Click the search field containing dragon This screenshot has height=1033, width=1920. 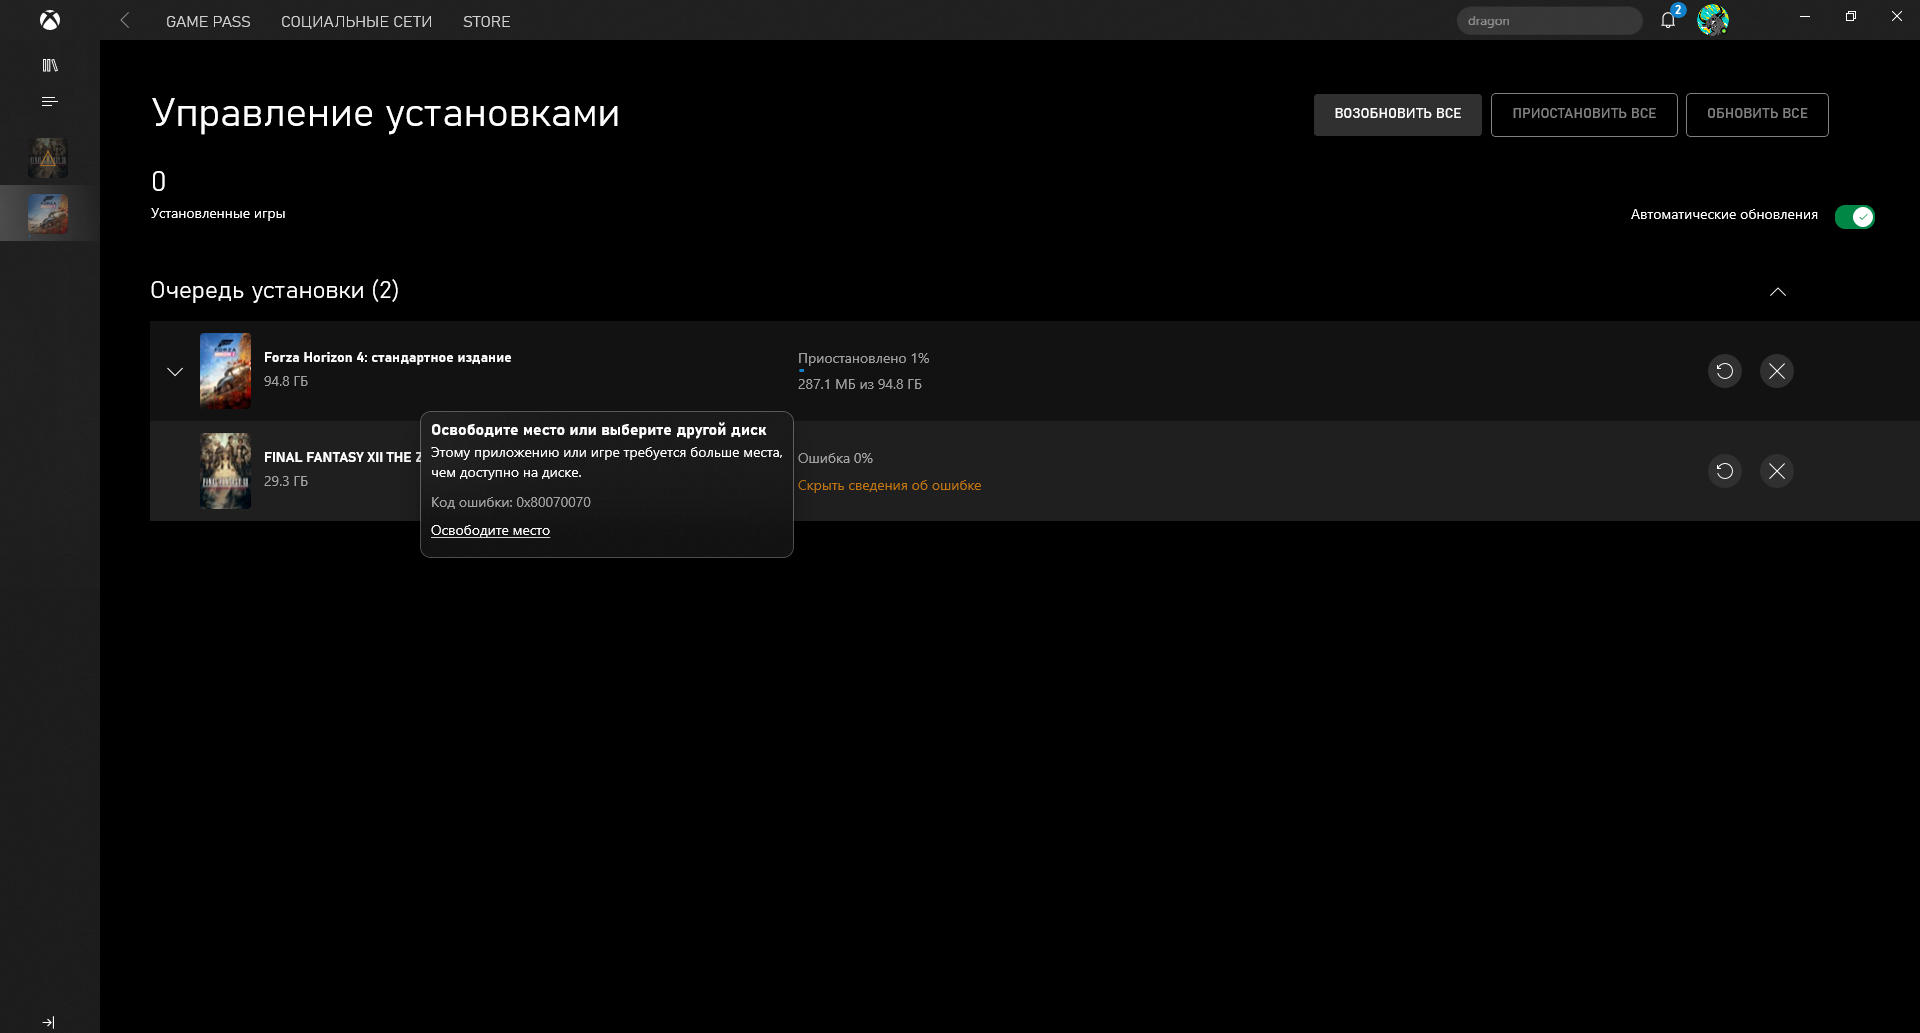click(x=1549, y=21)
